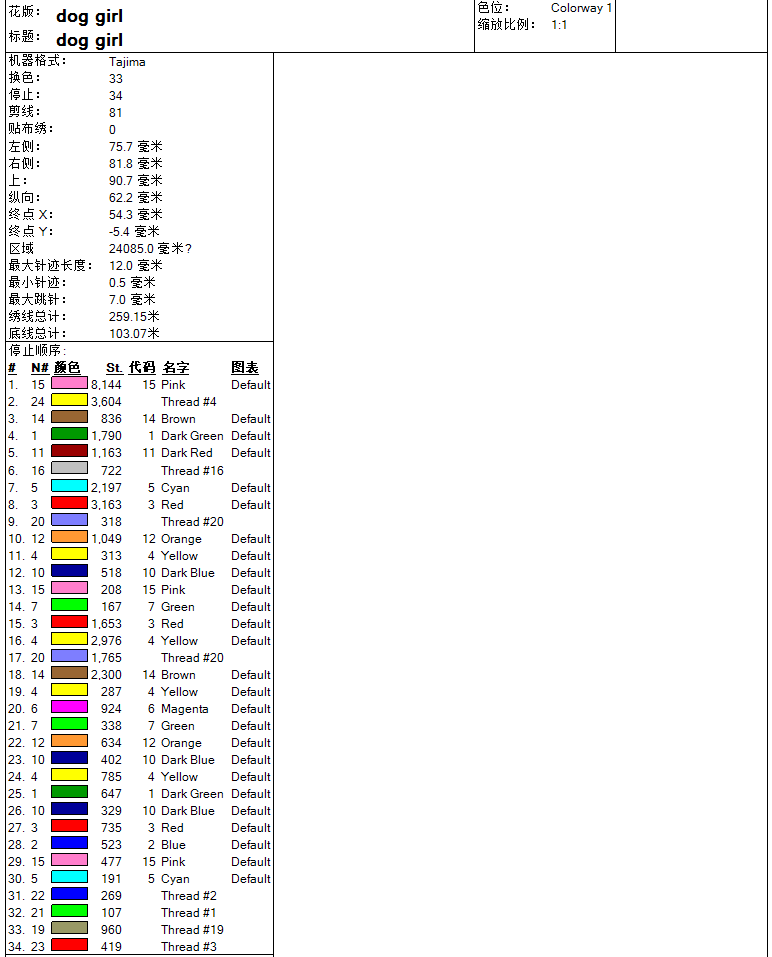Click the 'Tajima' machine format value

tap(127, 62)
